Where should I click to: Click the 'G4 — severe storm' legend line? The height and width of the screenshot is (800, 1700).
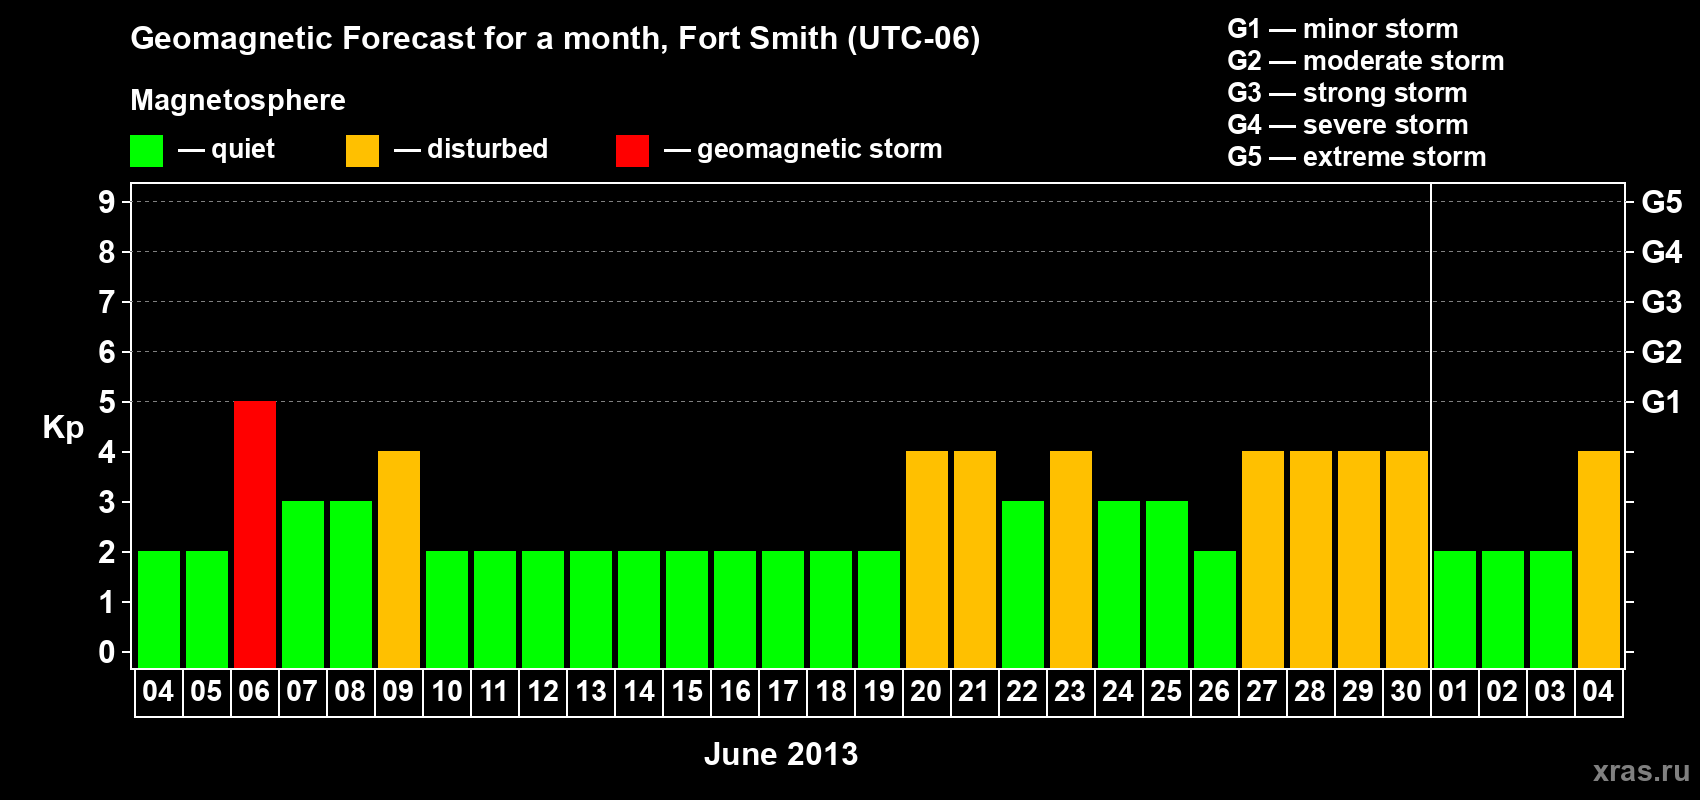[x=1348, y=125]
